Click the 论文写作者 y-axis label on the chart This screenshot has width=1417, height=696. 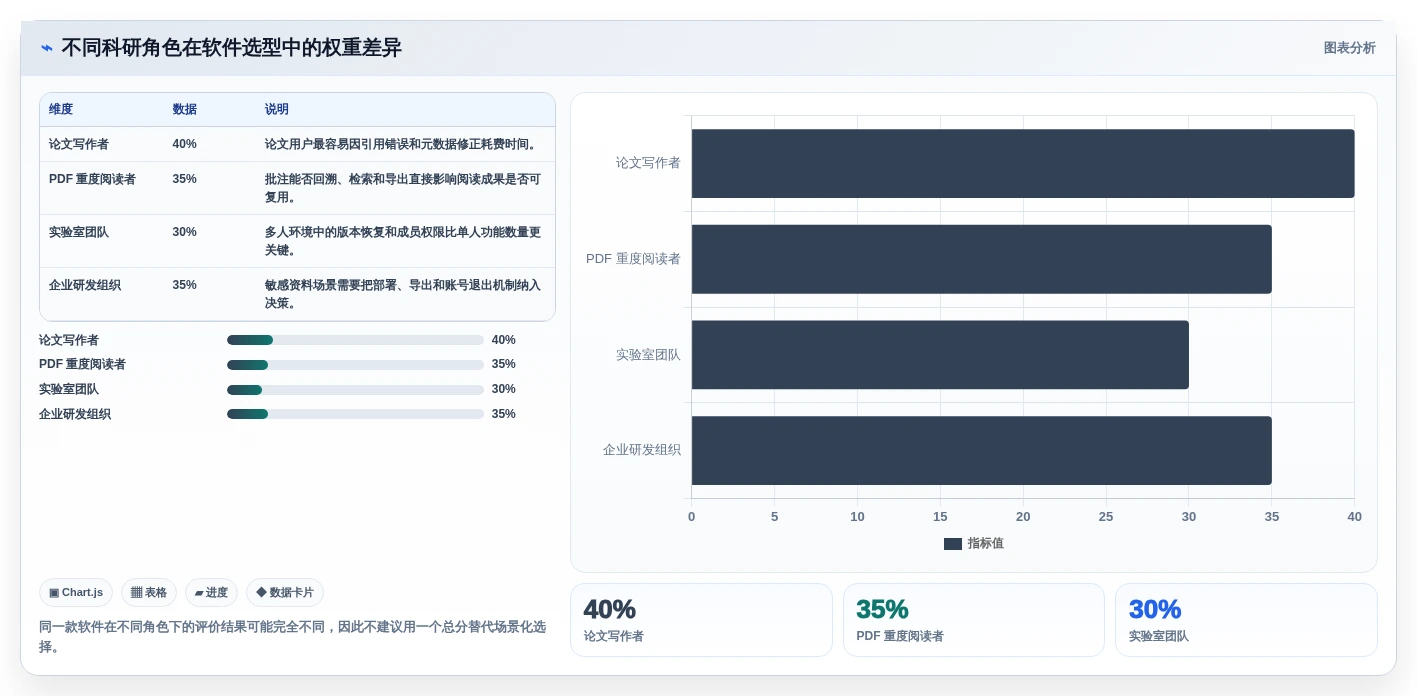coord(648,162)
